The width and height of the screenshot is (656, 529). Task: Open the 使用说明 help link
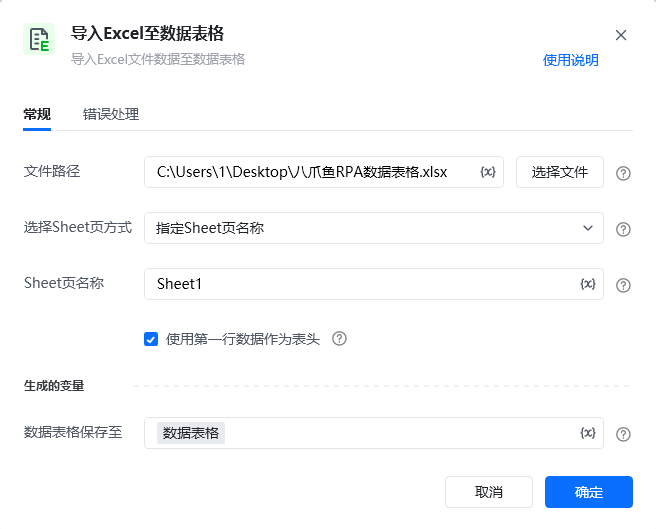click(x=570, y=60)
